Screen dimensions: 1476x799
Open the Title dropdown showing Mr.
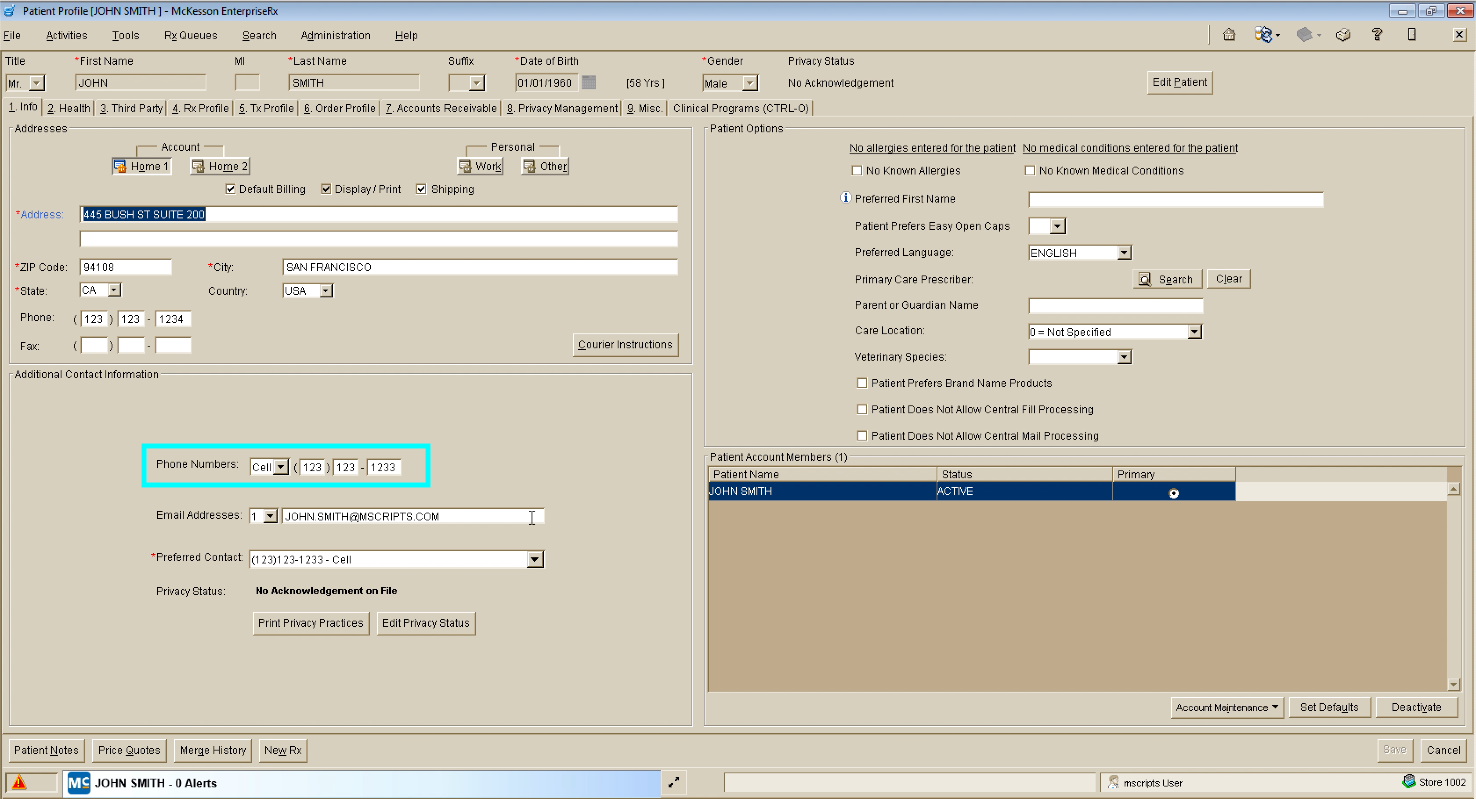37,83
